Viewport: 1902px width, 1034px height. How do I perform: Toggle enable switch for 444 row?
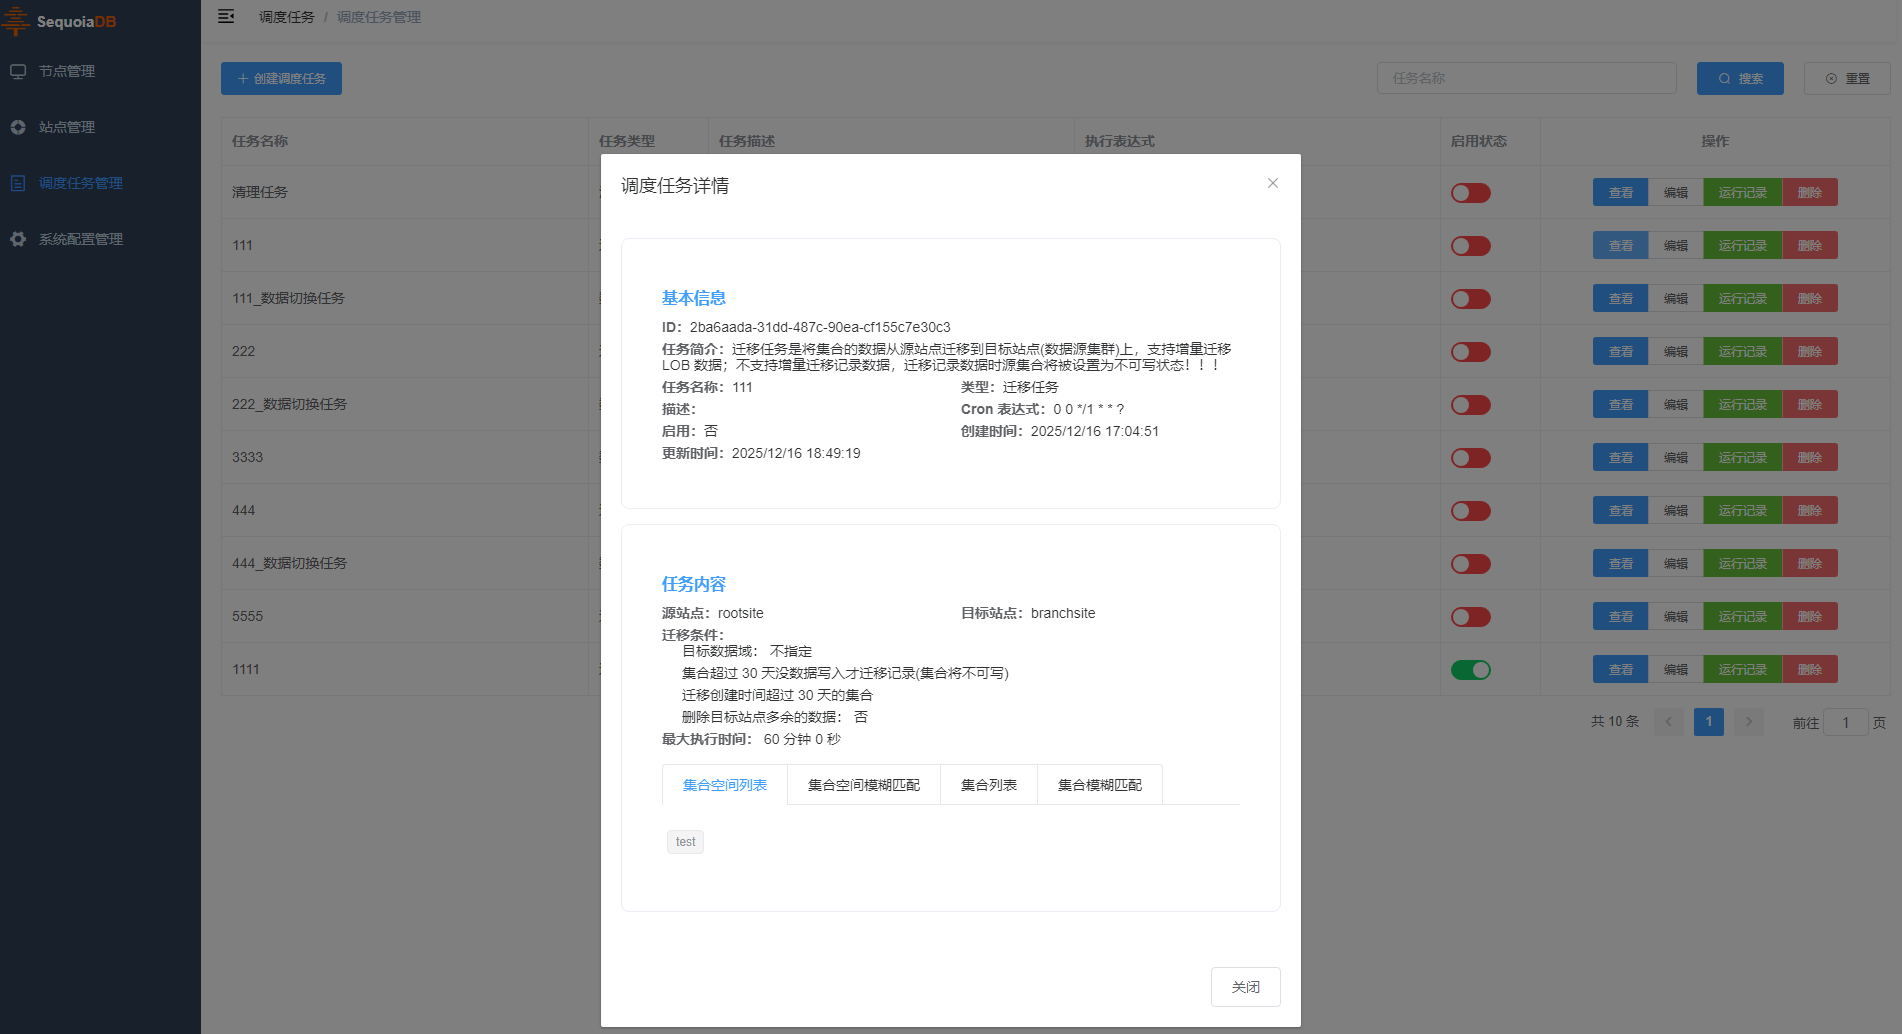pyautogui.click(x=1471, y=511)
